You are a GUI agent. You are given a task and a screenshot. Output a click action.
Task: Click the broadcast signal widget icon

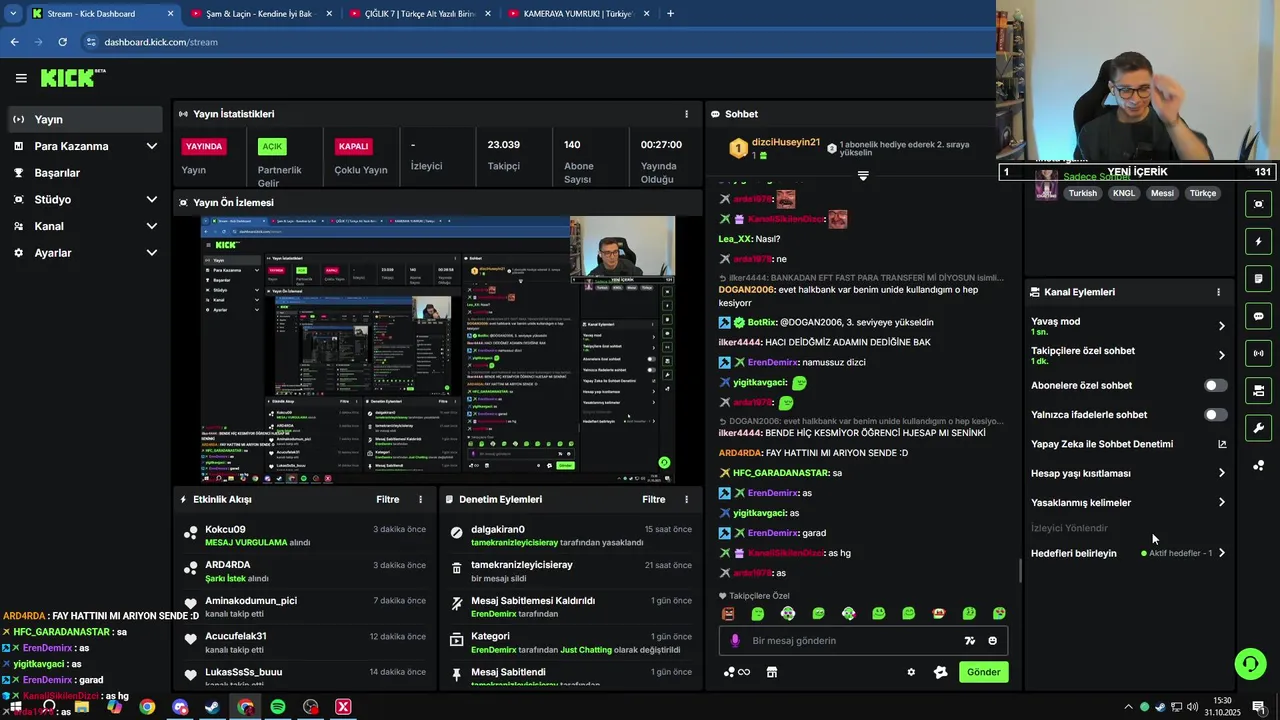click(x=1258, y=353)
